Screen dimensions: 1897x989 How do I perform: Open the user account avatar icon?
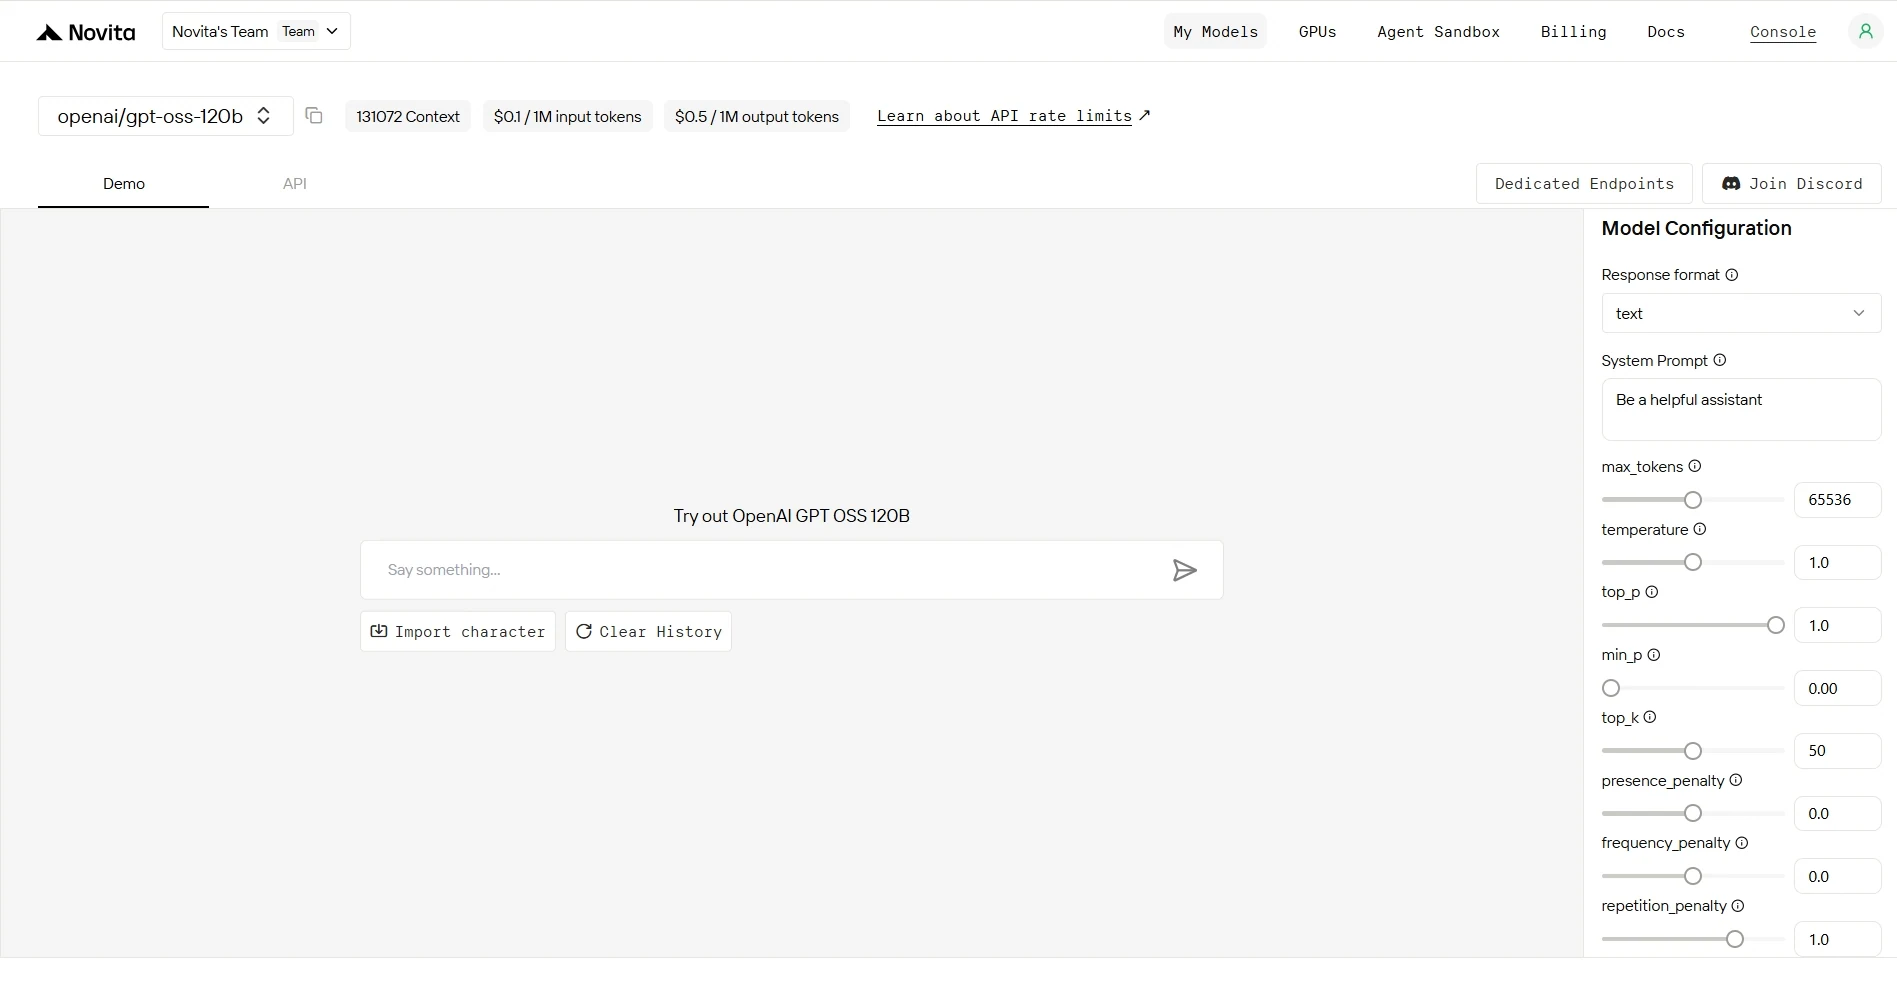[x=1865, y=31]
